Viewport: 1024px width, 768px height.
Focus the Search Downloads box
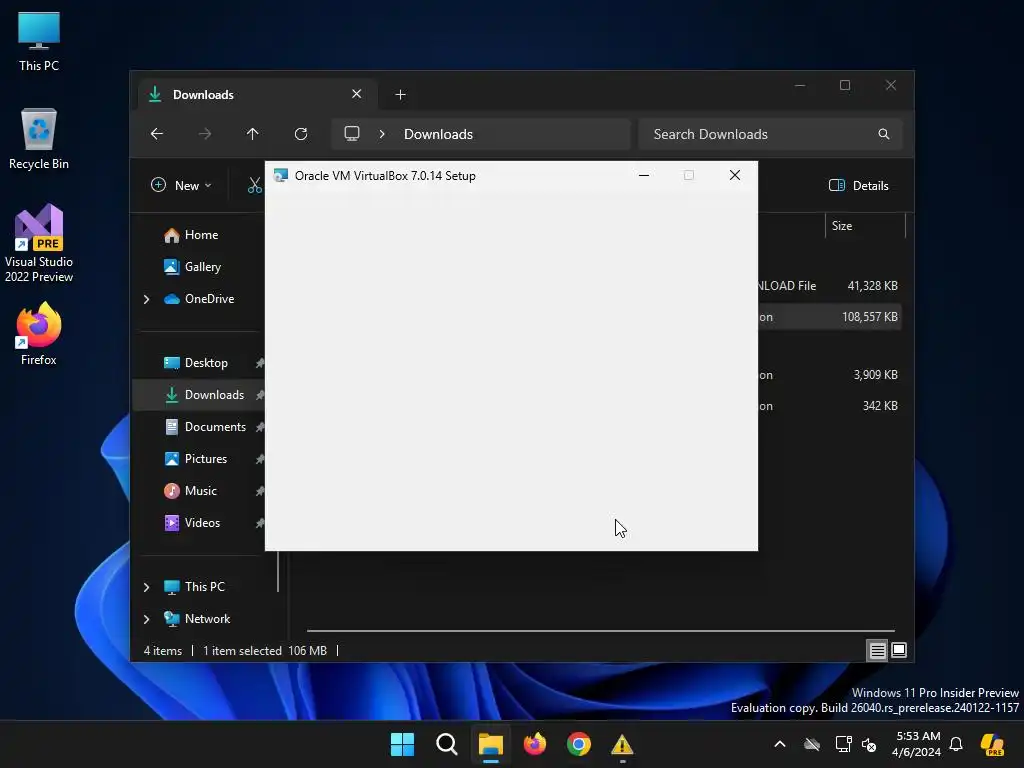click(771, 134)
